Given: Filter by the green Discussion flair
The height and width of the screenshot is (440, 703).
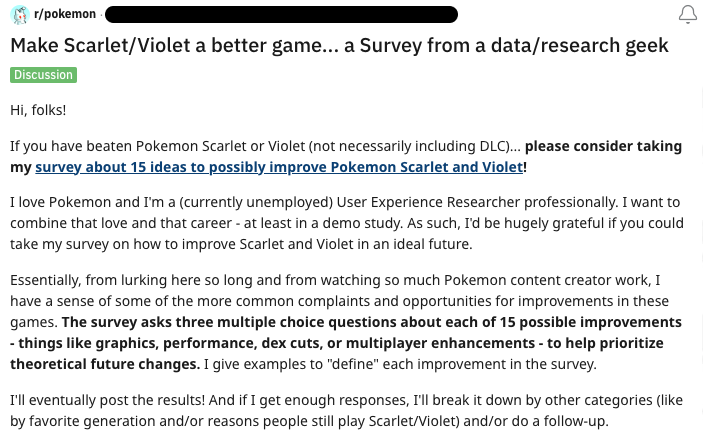Looking at the screenshot, I should 43,75.
